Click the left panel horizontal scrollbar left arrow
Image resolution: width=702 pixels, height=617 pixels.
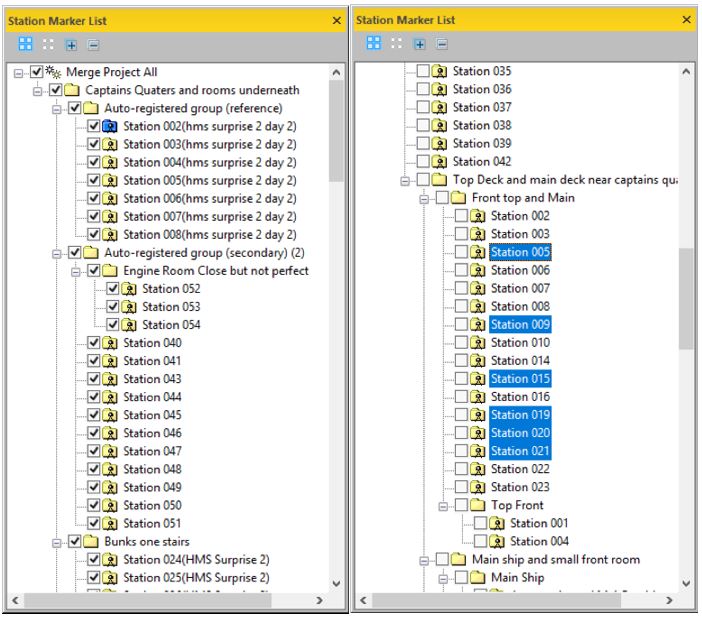(16, 600)
